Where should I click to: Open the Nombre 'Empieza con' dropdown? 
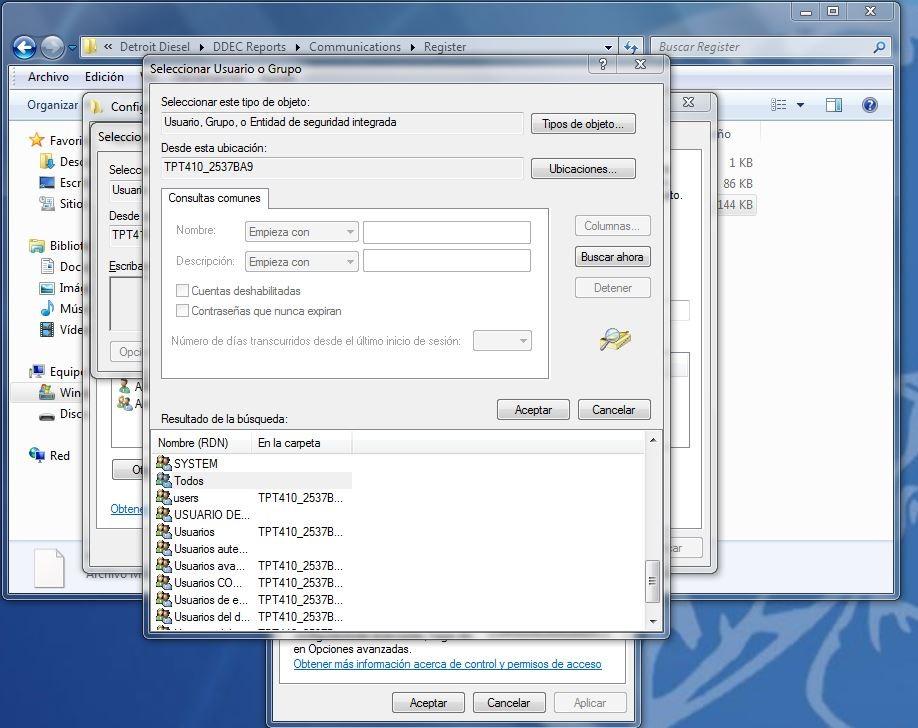pyautogui.click(x=301, y=232)
